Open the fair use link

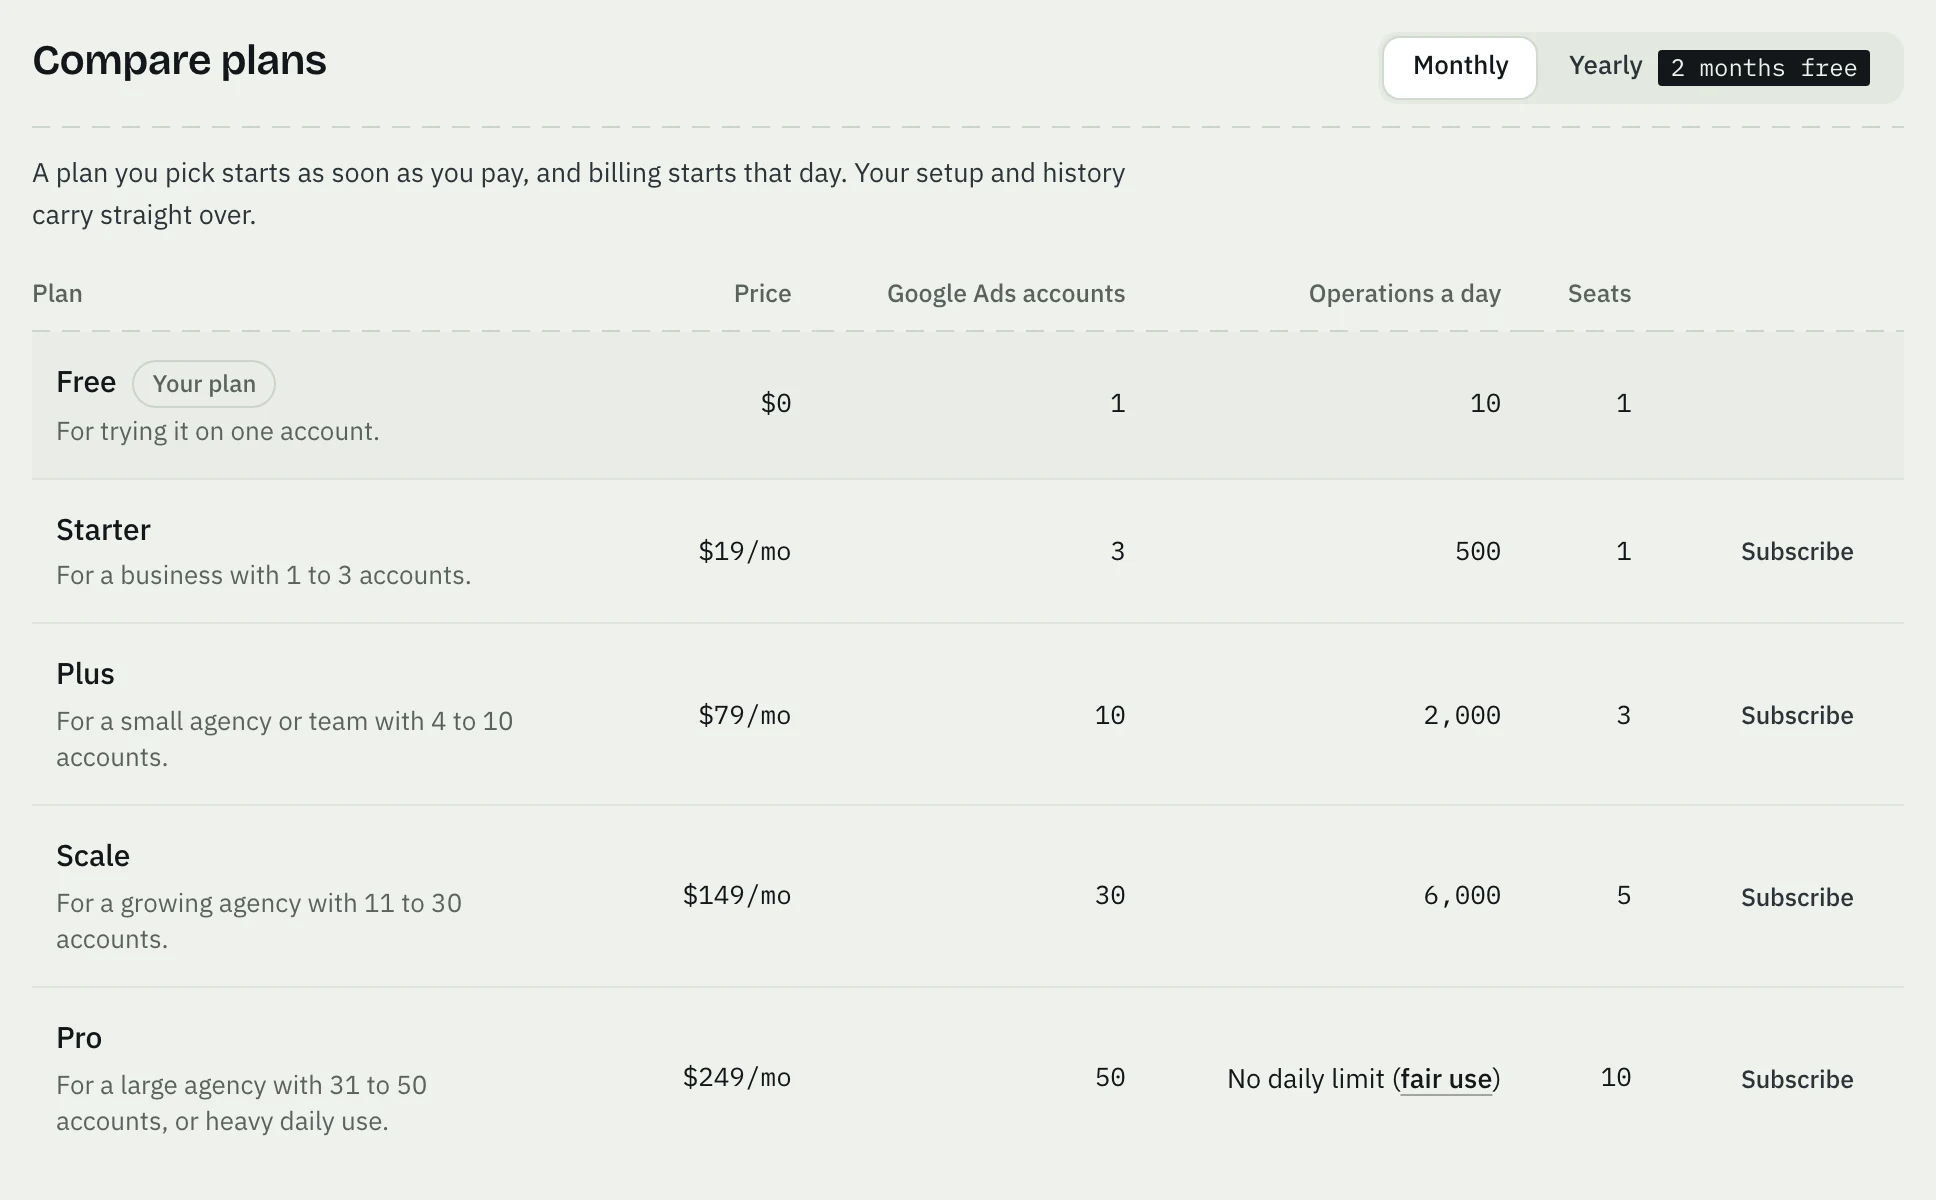(x=1446, y=1079)
